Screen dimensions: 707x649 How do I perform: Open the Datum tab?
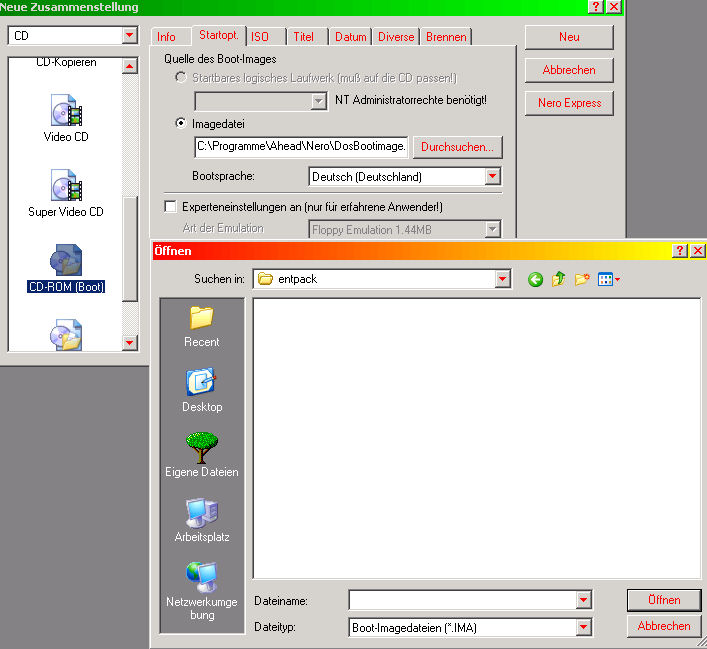tap(350, 37)
